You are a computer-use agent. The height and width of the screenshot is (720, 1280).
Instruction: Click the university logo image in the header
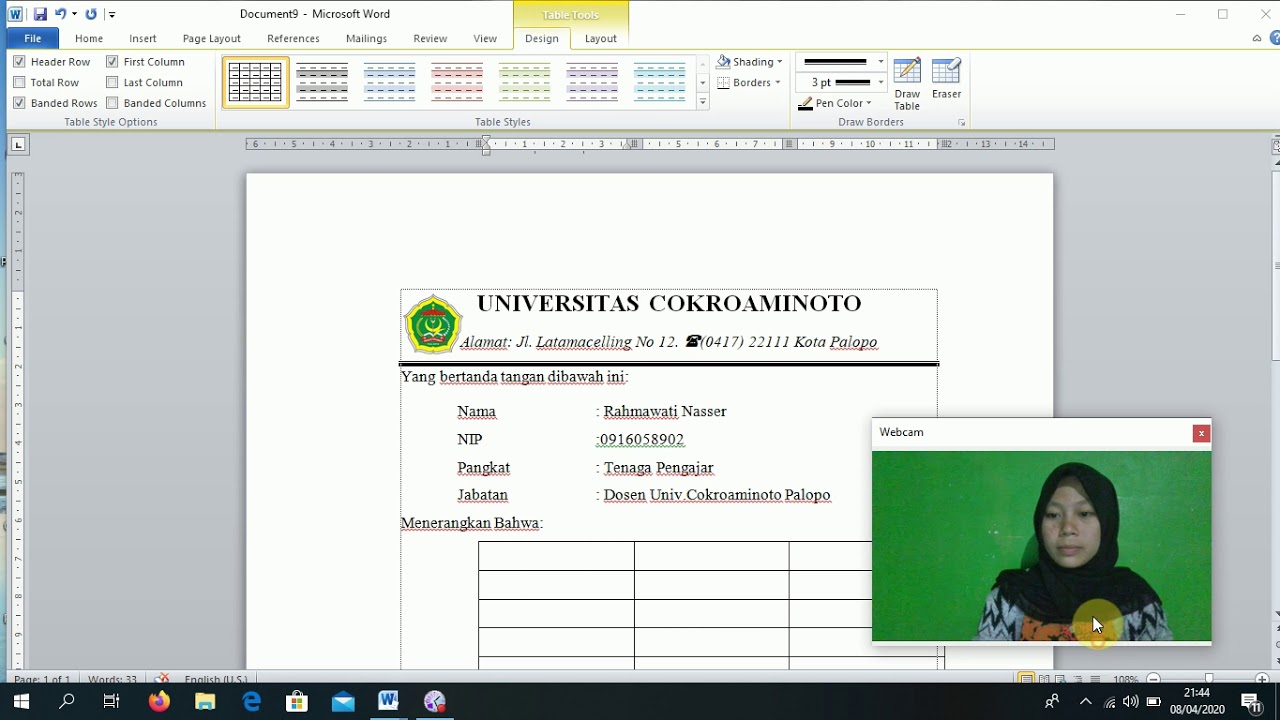(432, 324)
